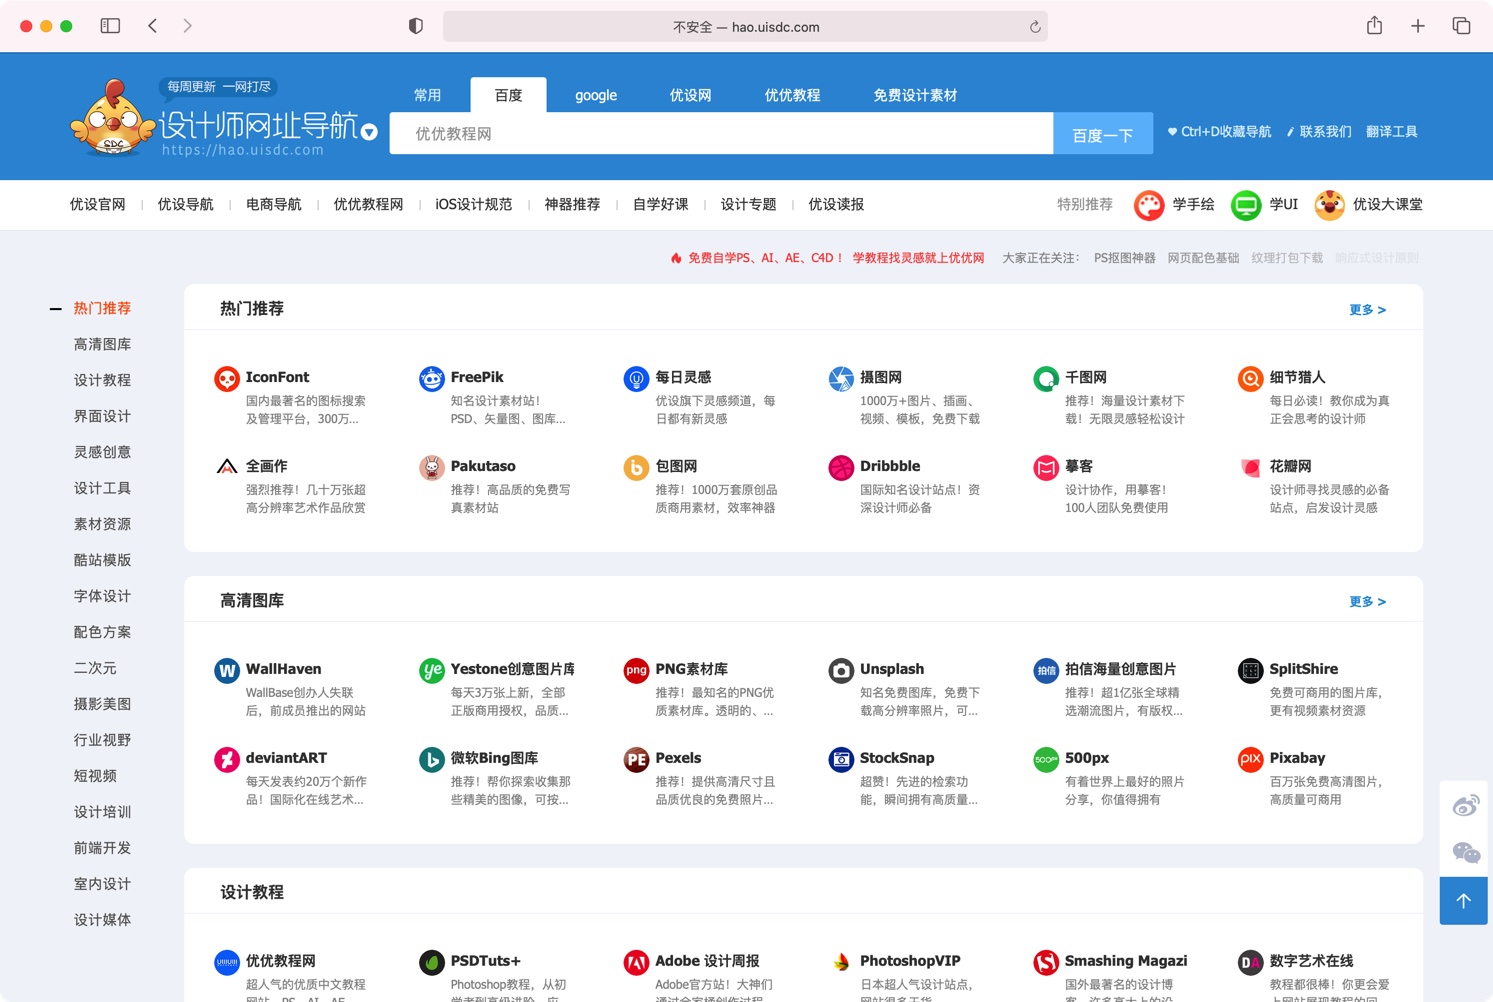Image resolution: width=1493 pixels, height=1002 pixels.
Task: Open the Dribbble logo icon
Action: [x=841, y=467]
